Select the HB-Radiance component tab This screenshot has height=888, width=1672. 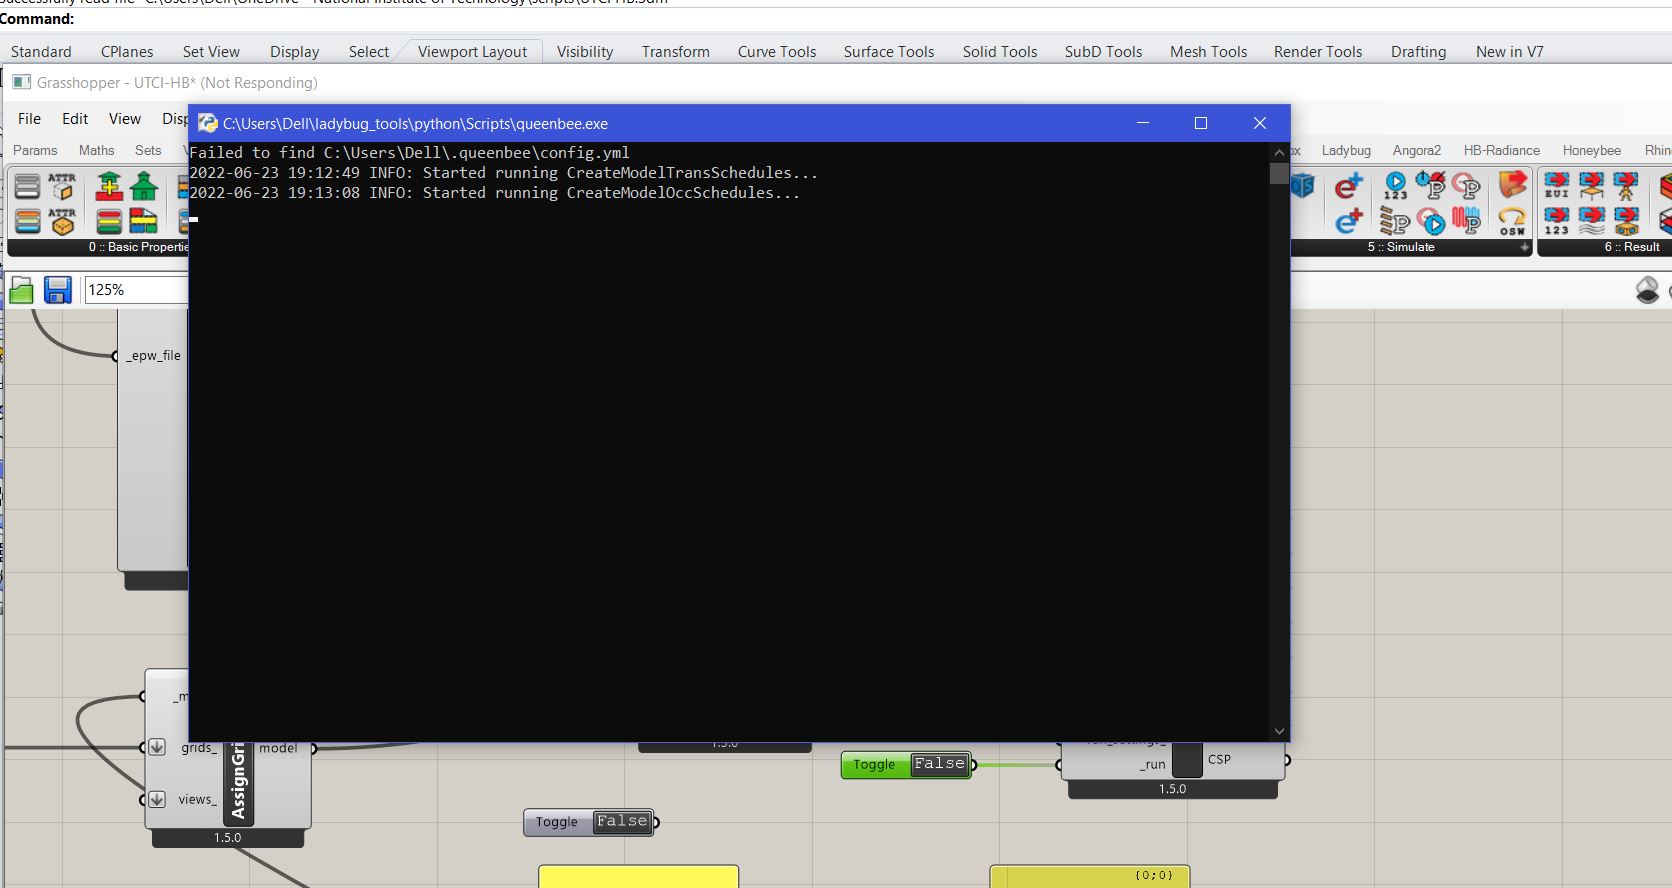[x=1502, y=151]
